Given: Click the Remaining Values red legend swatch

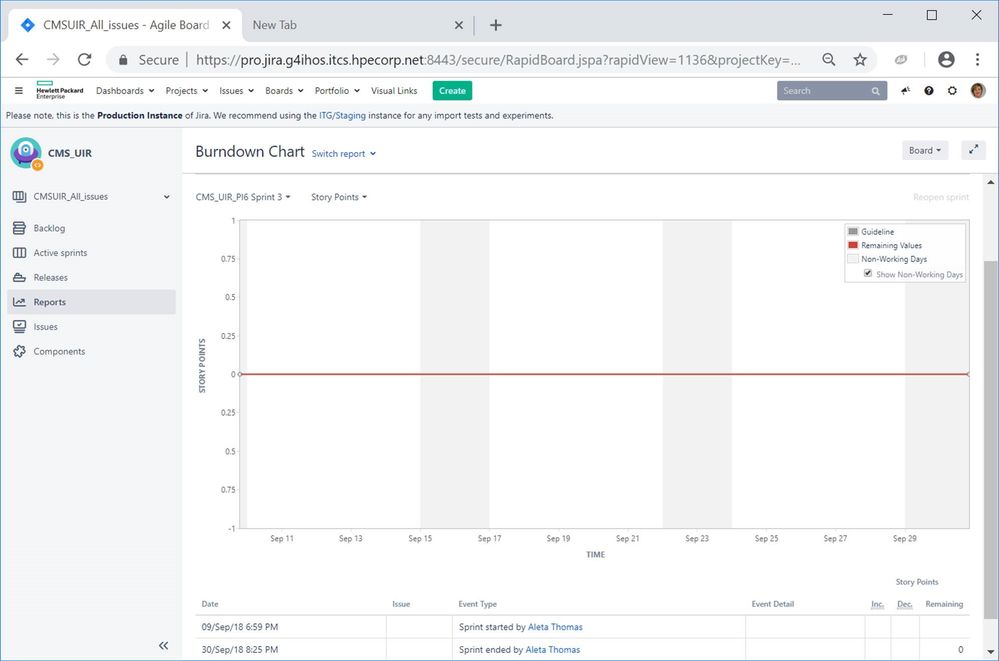Looking at the screenshot, I should point(852,245).
